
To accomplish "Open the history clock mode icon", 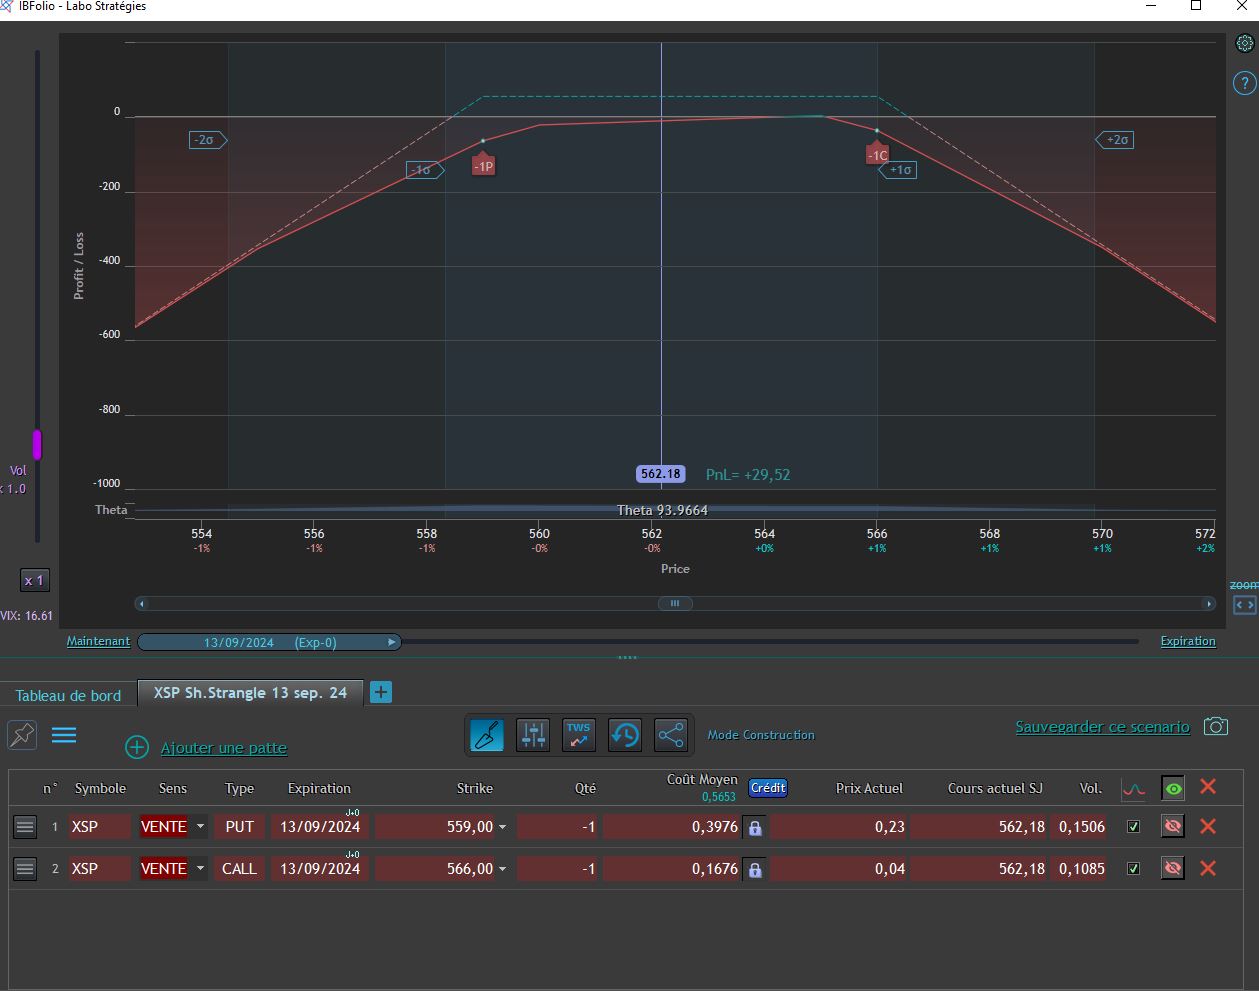I will click(x=625, y=735).
